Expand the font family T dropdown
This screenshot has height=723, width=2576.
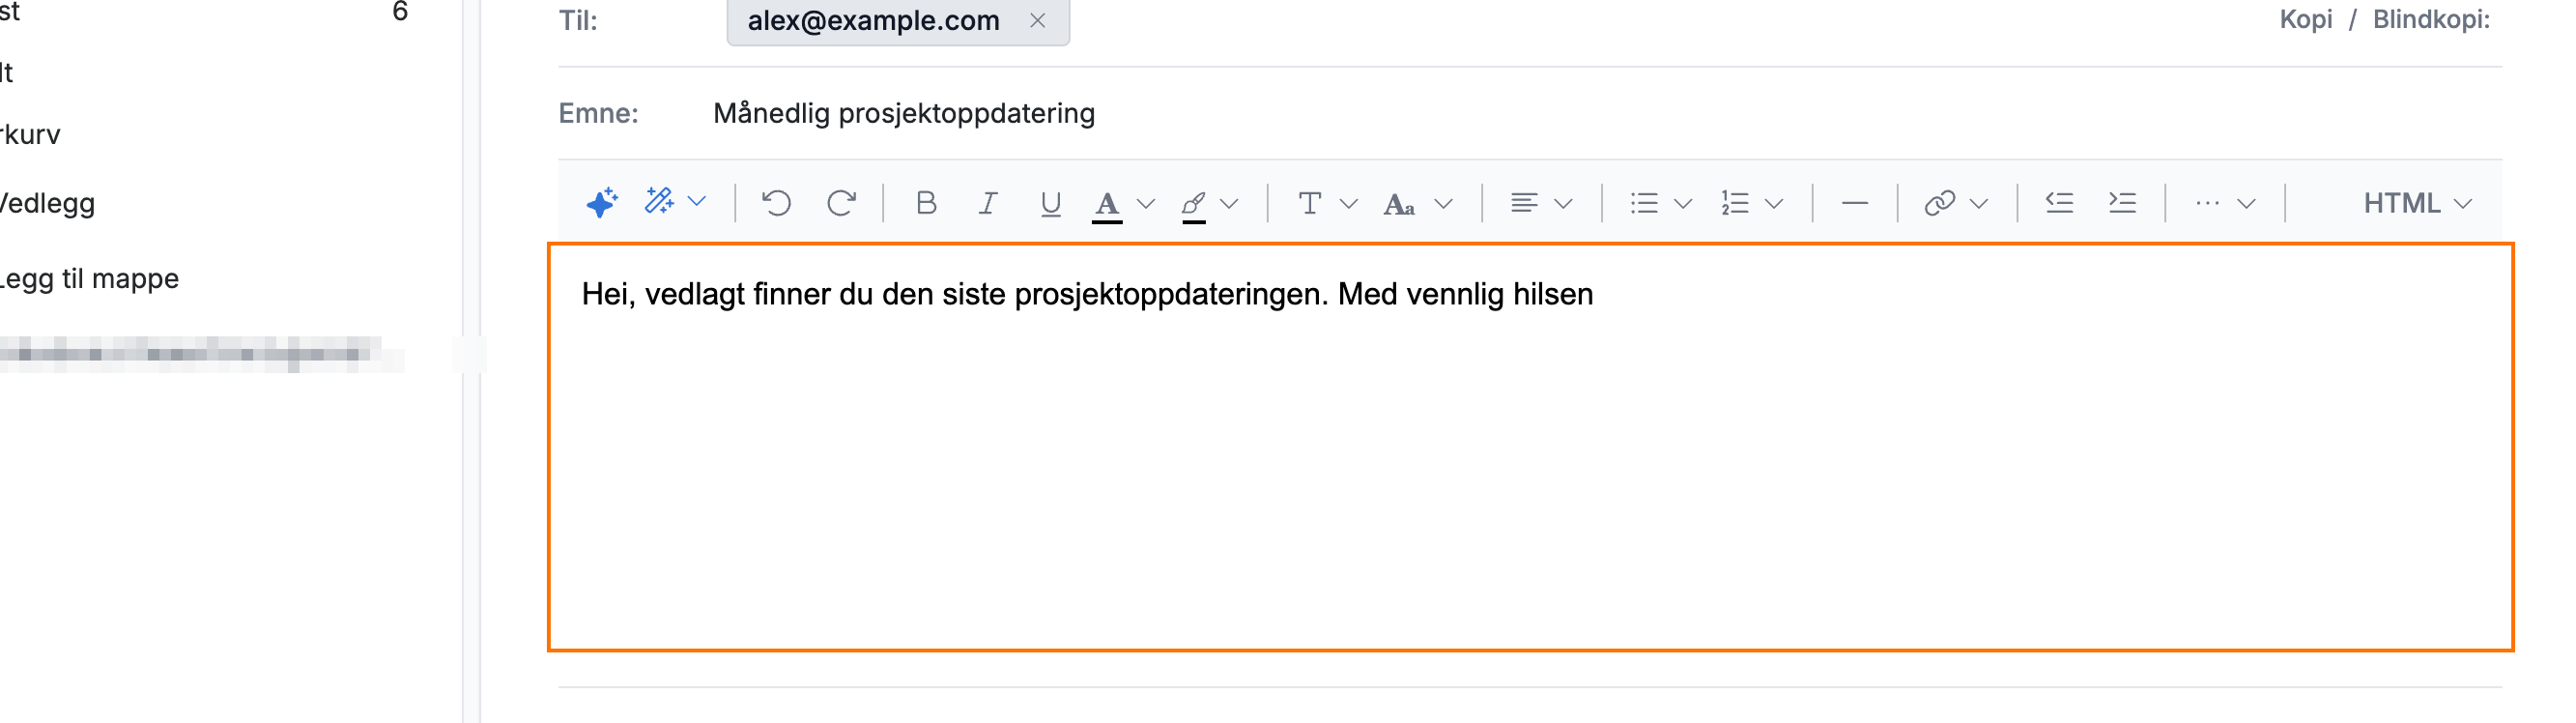pyautogui.click(x=1348, y=204)
